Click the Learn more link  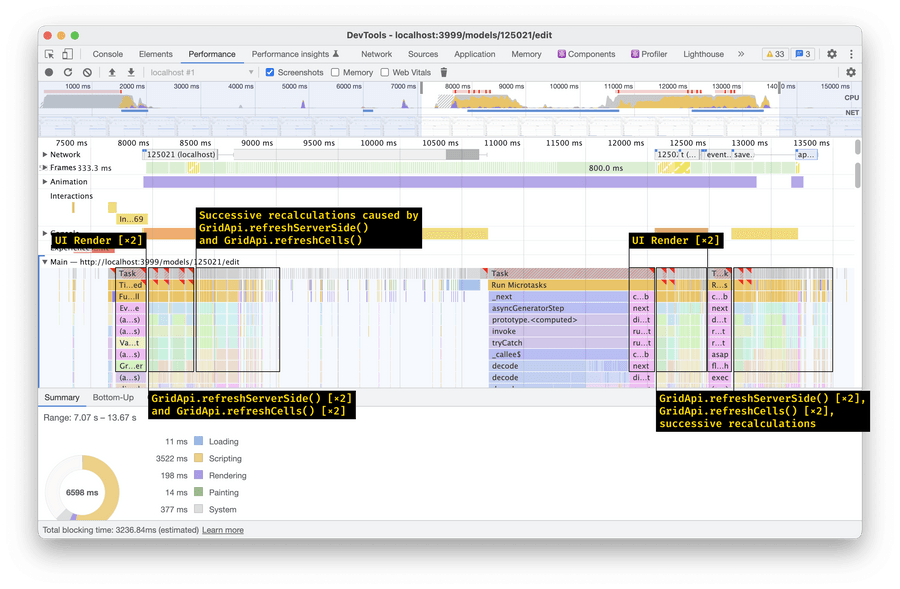[x=223, y=530]
